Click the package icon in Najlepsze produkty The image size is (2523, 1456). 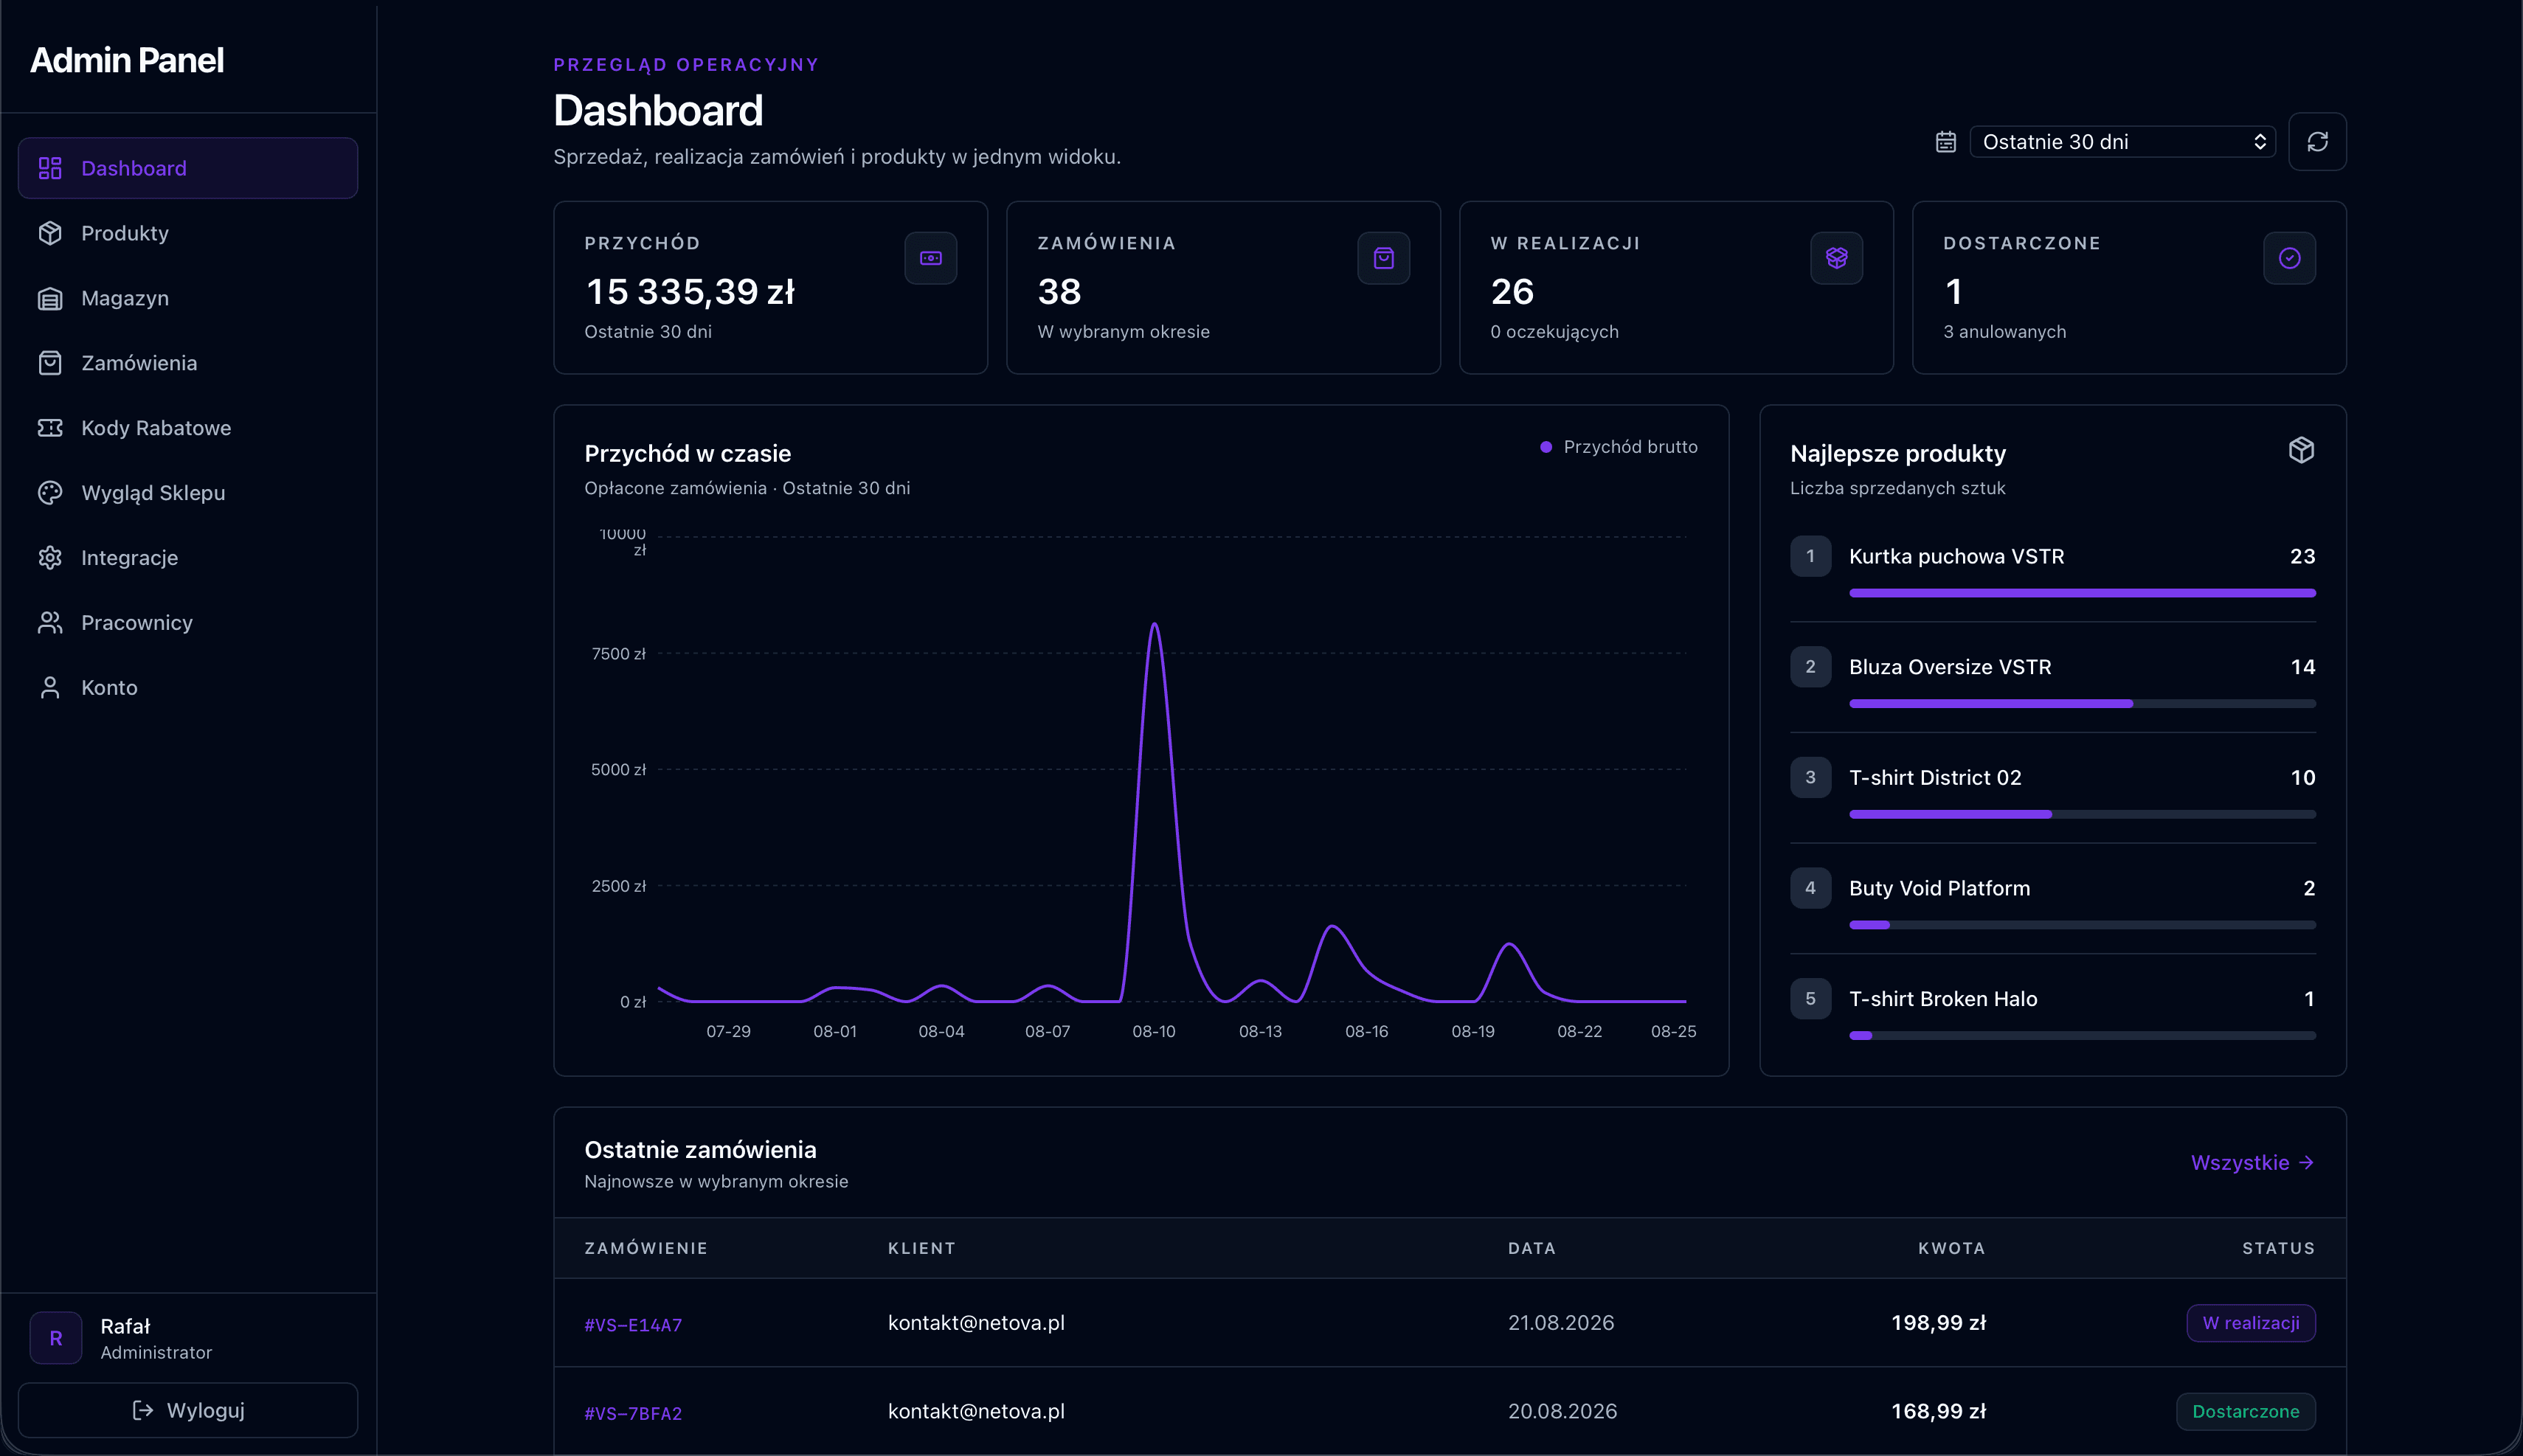[x=2301, y=450]
